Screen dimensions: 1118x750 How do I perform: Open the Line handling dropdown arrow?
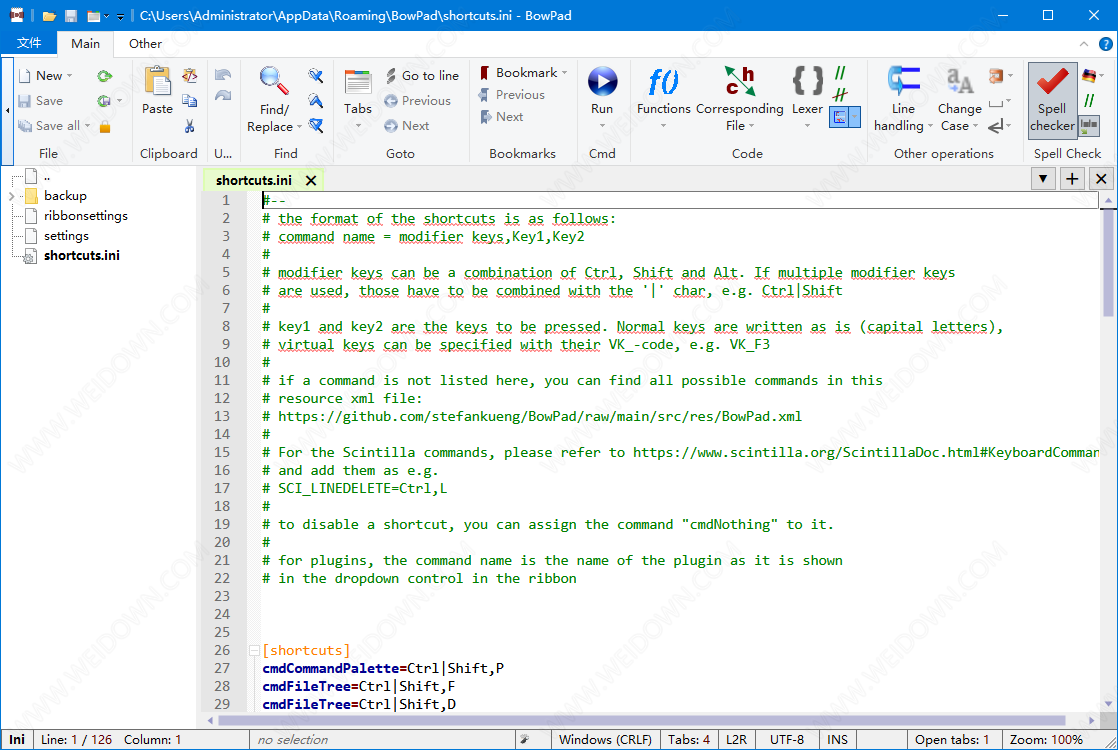point(930,126)
